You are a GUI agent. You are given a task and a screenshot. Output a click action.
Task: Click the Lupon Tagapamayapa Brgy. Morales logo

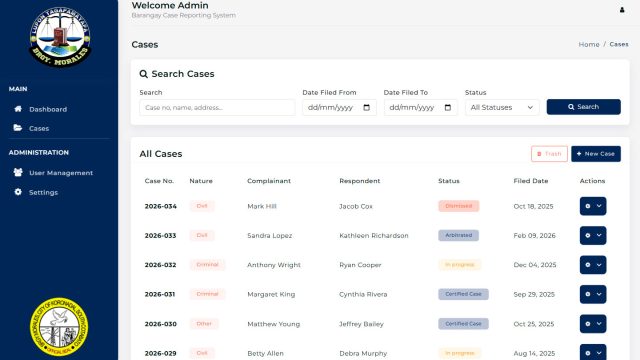tap(60, 37)
